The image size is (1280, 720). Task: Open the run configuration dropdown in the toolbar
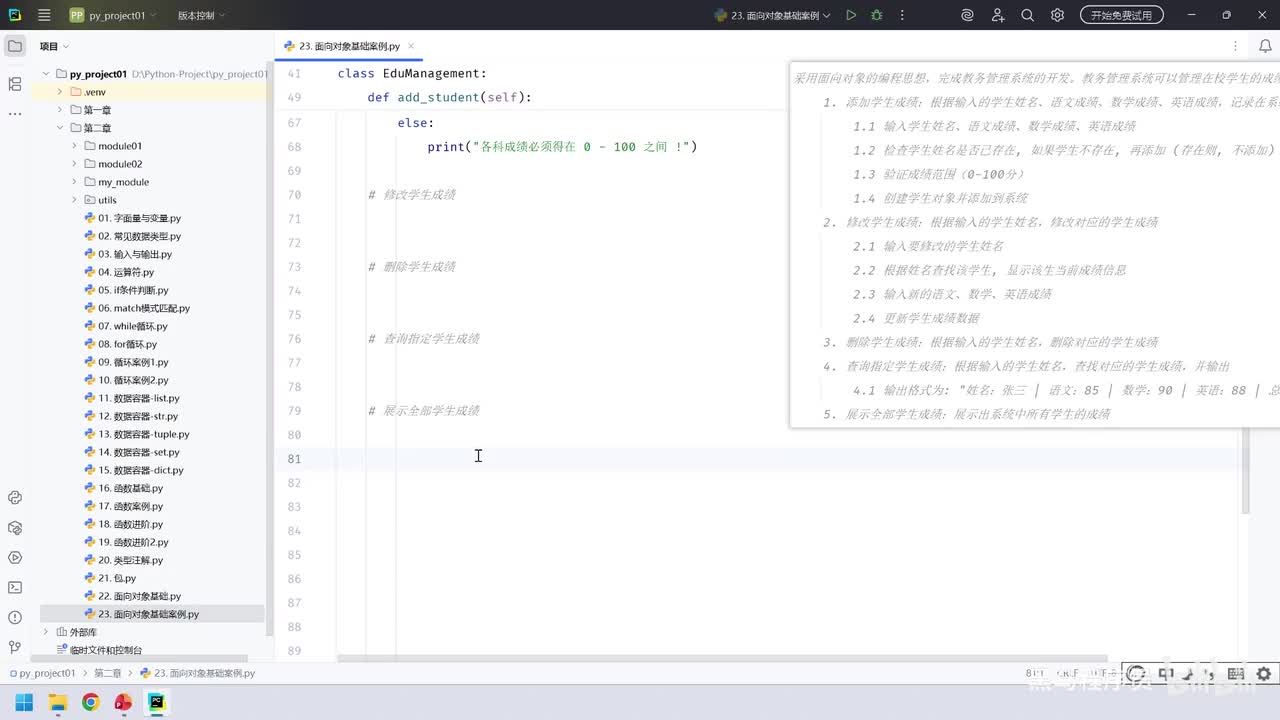(774, 15)
